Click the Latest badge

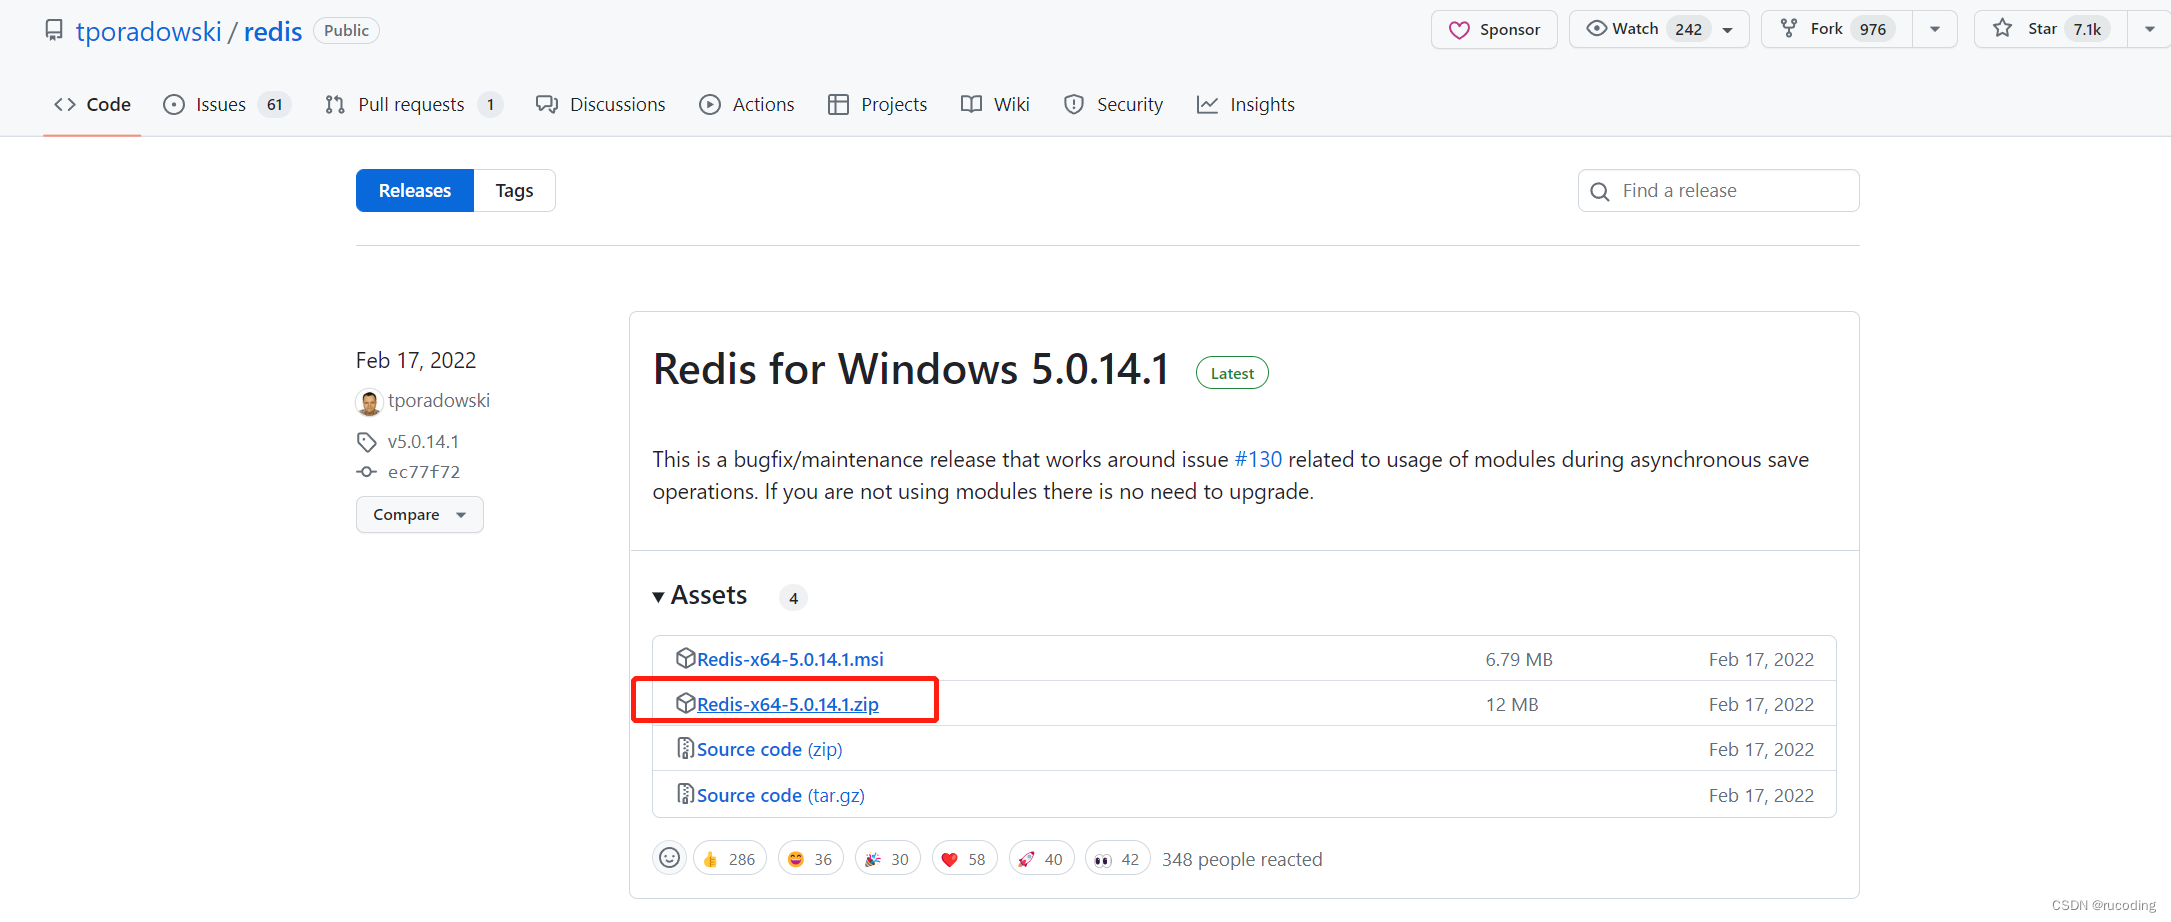(1232, 373)
